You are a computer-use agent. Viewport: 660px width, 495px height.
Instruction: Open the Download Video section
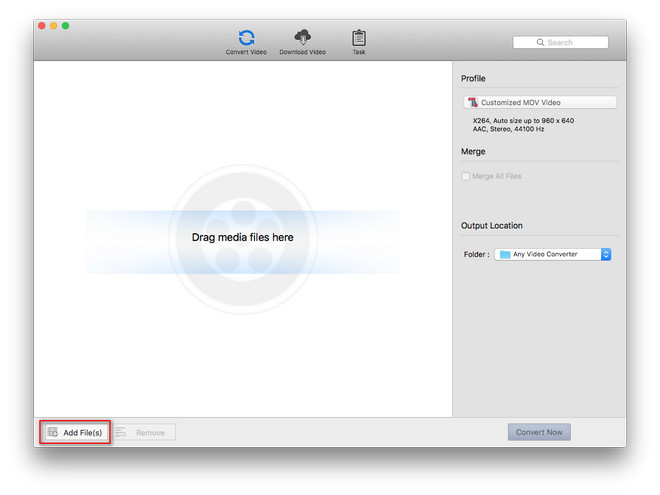tap(302, 42)
